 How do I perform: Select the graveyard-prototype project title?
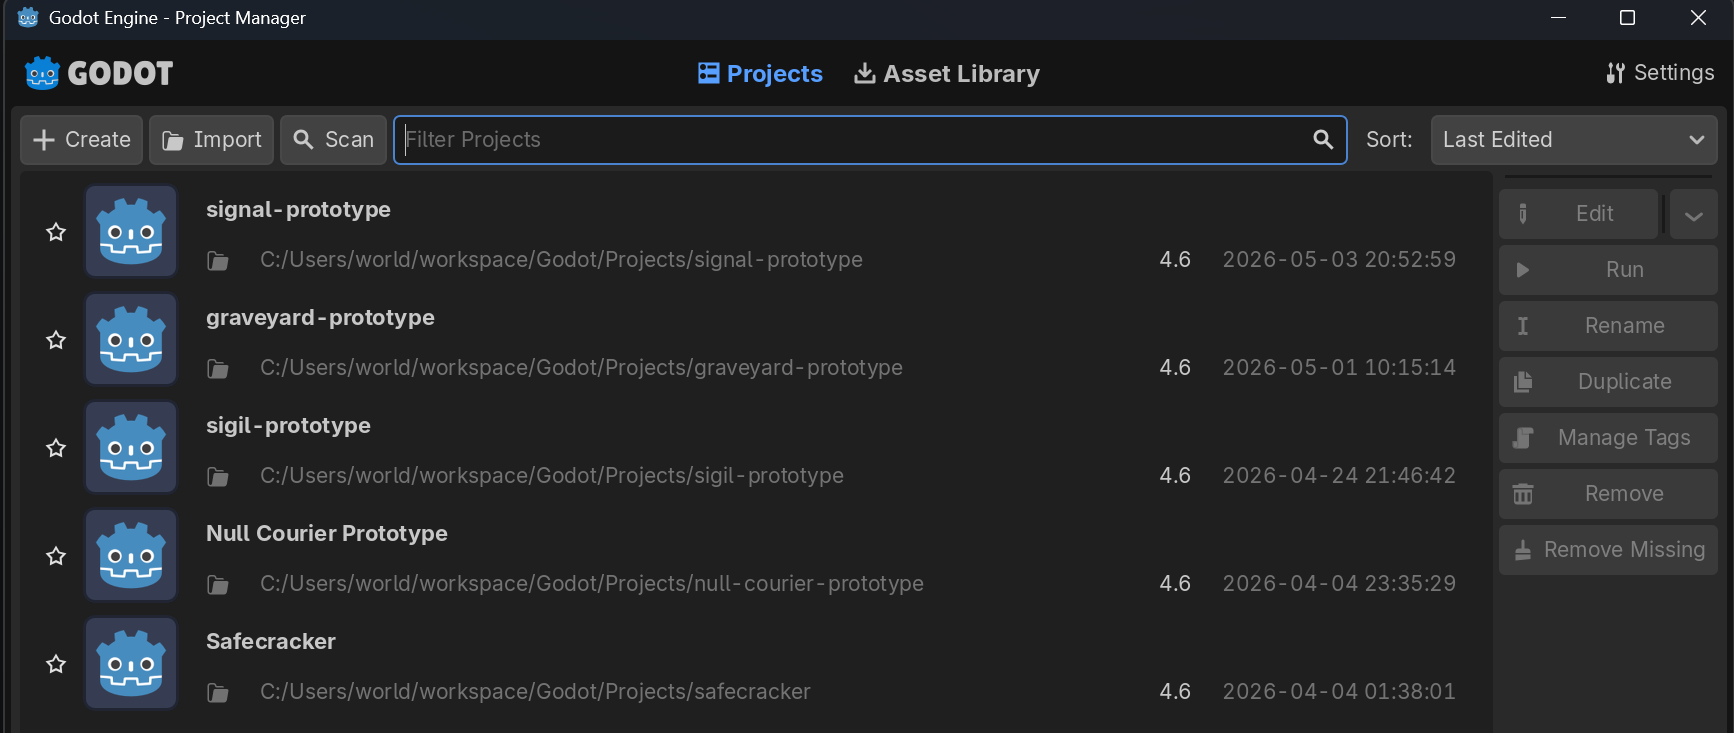[320, 318]
